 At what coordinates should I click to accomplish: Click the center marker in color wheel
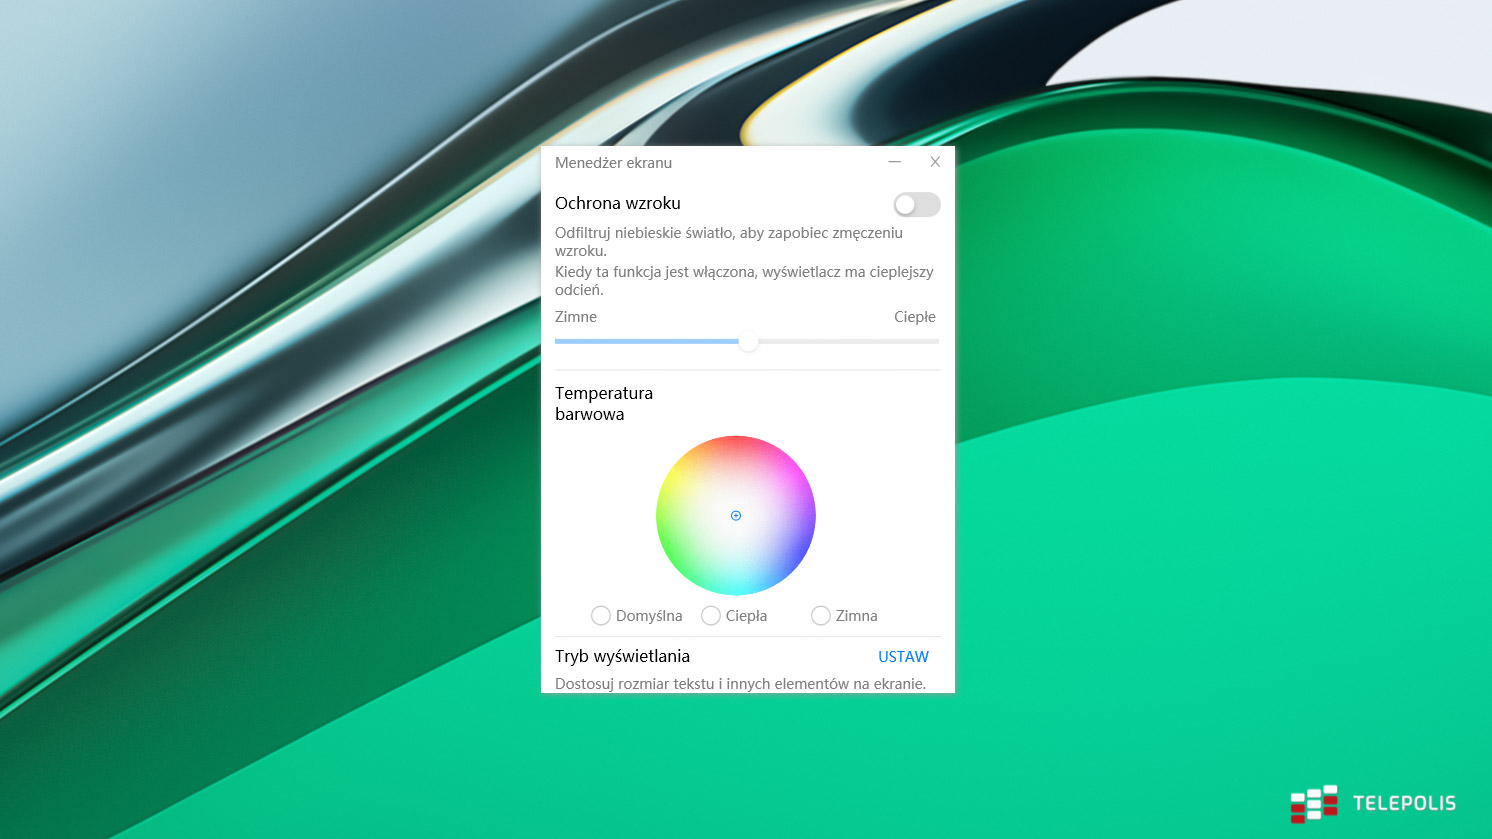736,516
